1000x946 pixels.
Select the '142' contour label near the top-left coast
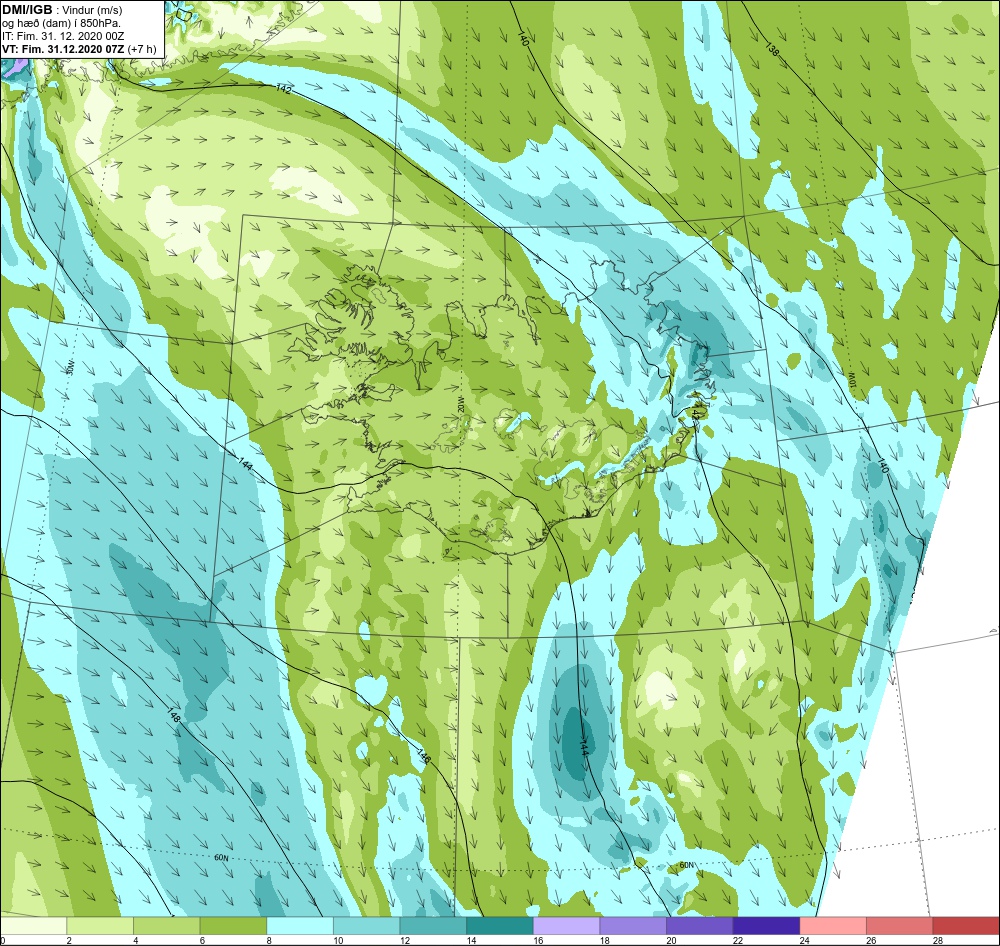coord(284,89)
